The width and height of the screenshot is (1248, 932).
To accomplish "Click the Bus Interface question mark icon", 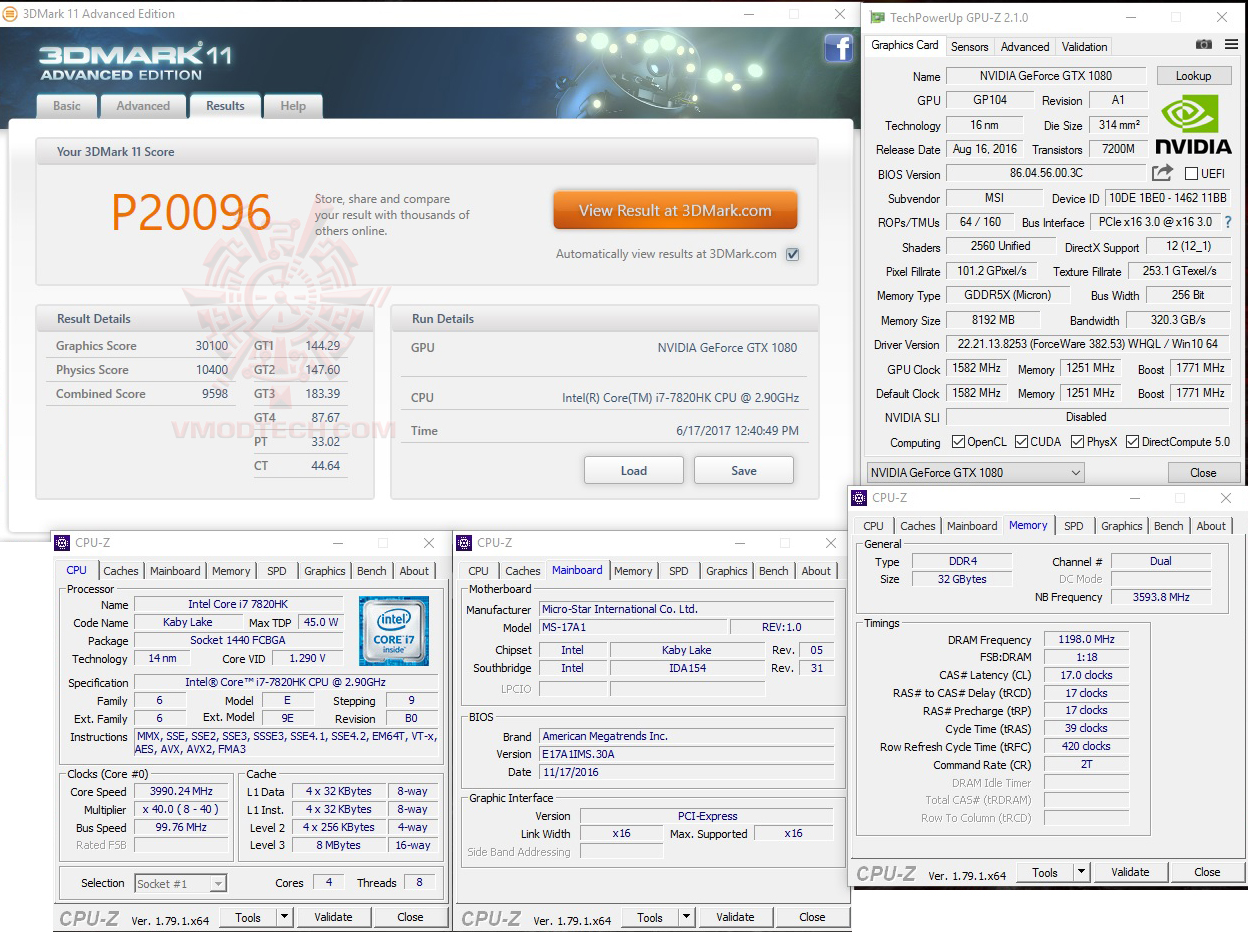I will pyautogui.click(x=1228, y=222).
